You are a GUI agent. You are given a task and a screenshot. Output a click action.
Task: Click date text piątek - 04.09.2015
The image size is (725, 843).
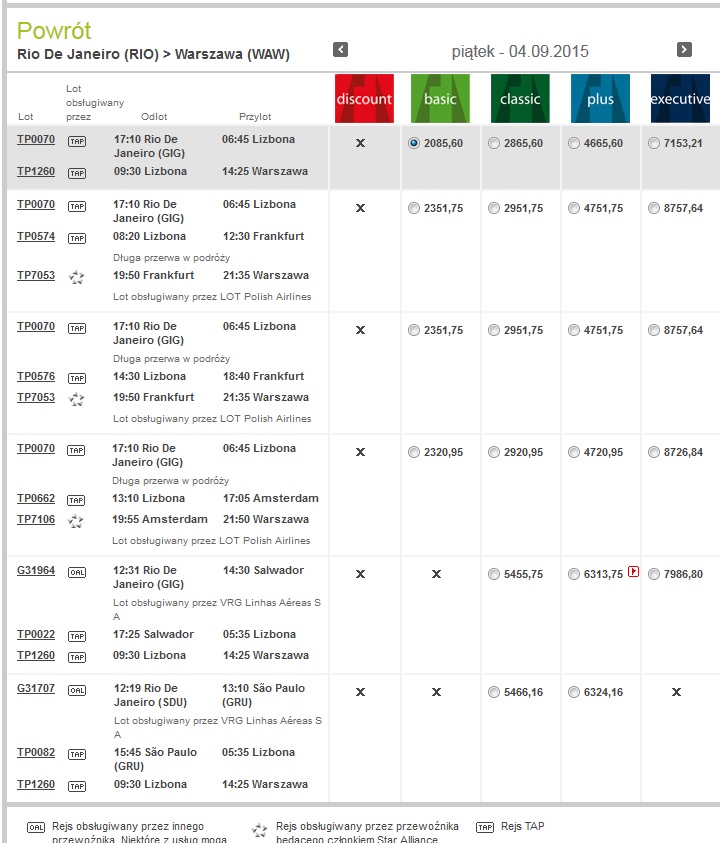coord(520,52)
